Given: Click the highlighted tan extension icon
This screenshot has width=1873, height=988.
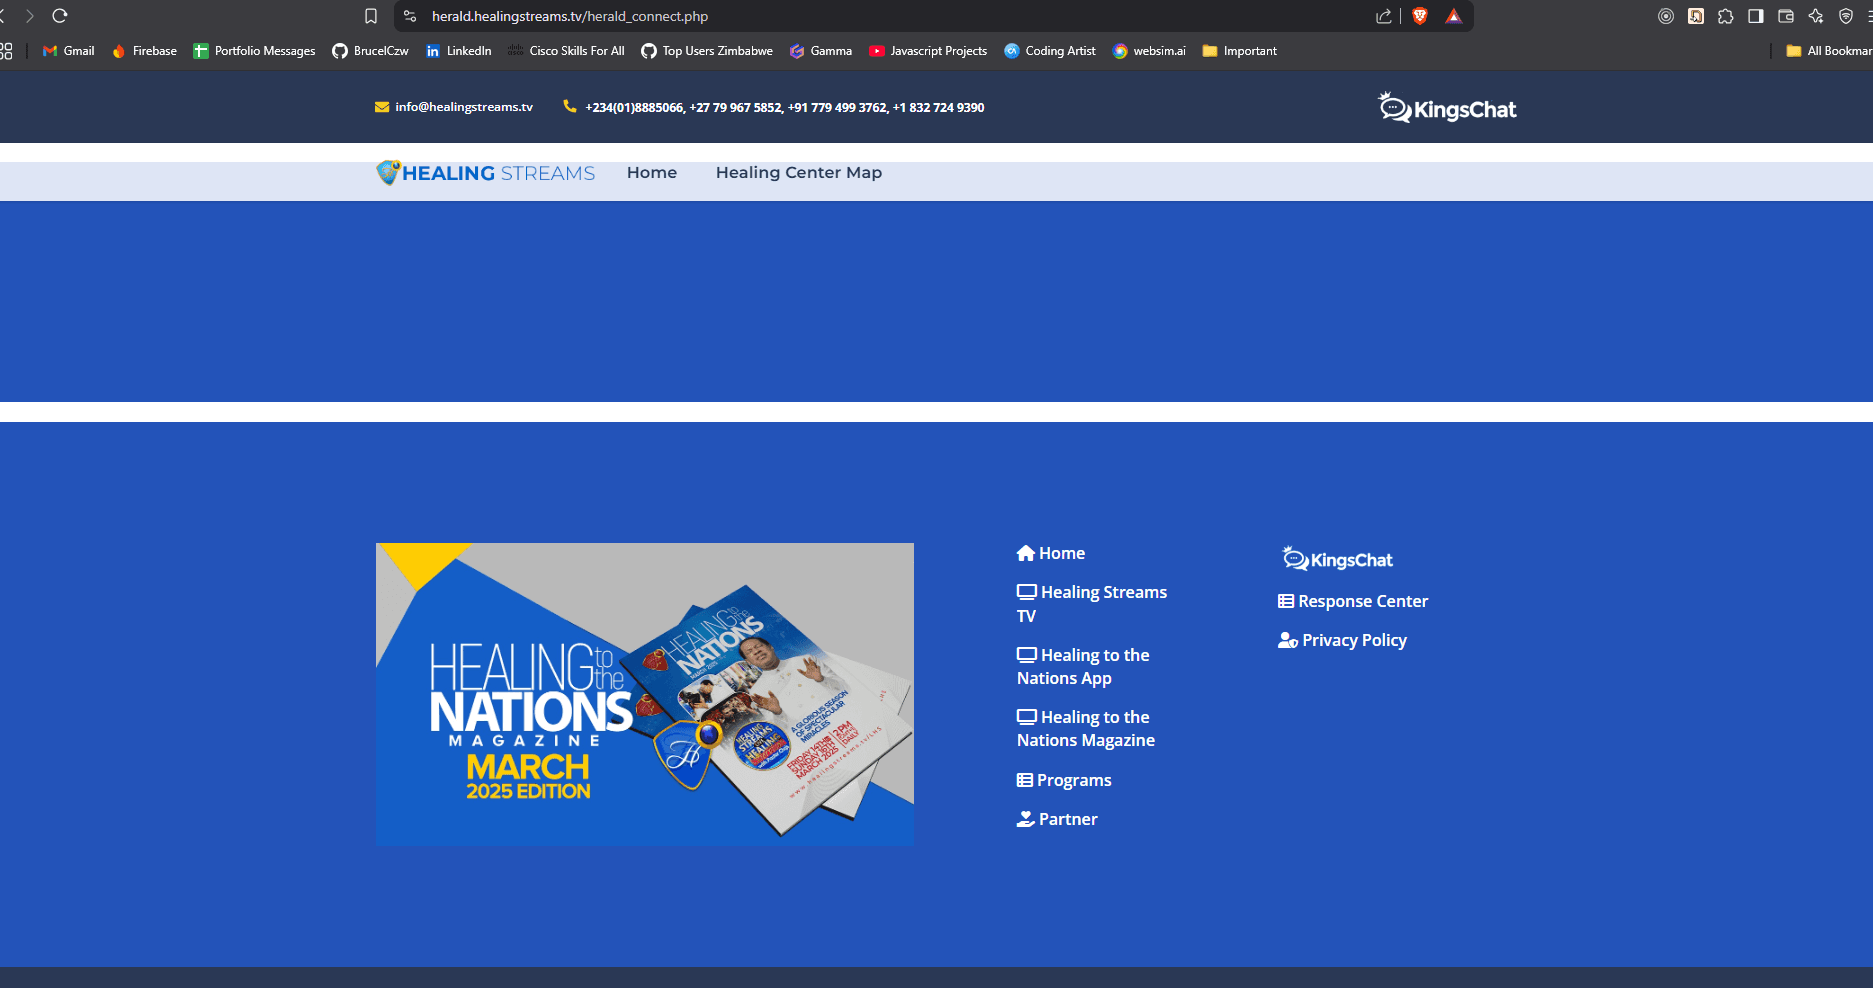Looking at the screenshot, I should point(1696,16).
